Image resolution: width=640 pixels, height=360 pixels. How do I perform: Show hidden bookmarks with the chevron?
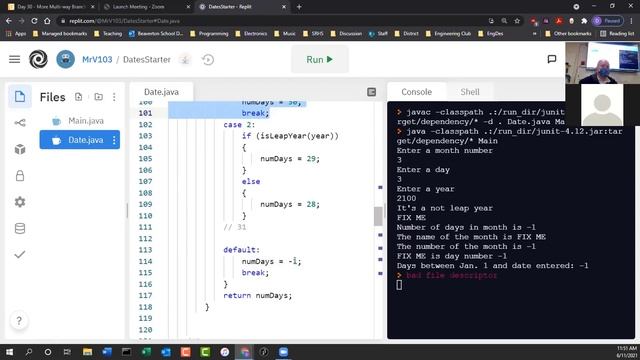[x=534, y=33]
